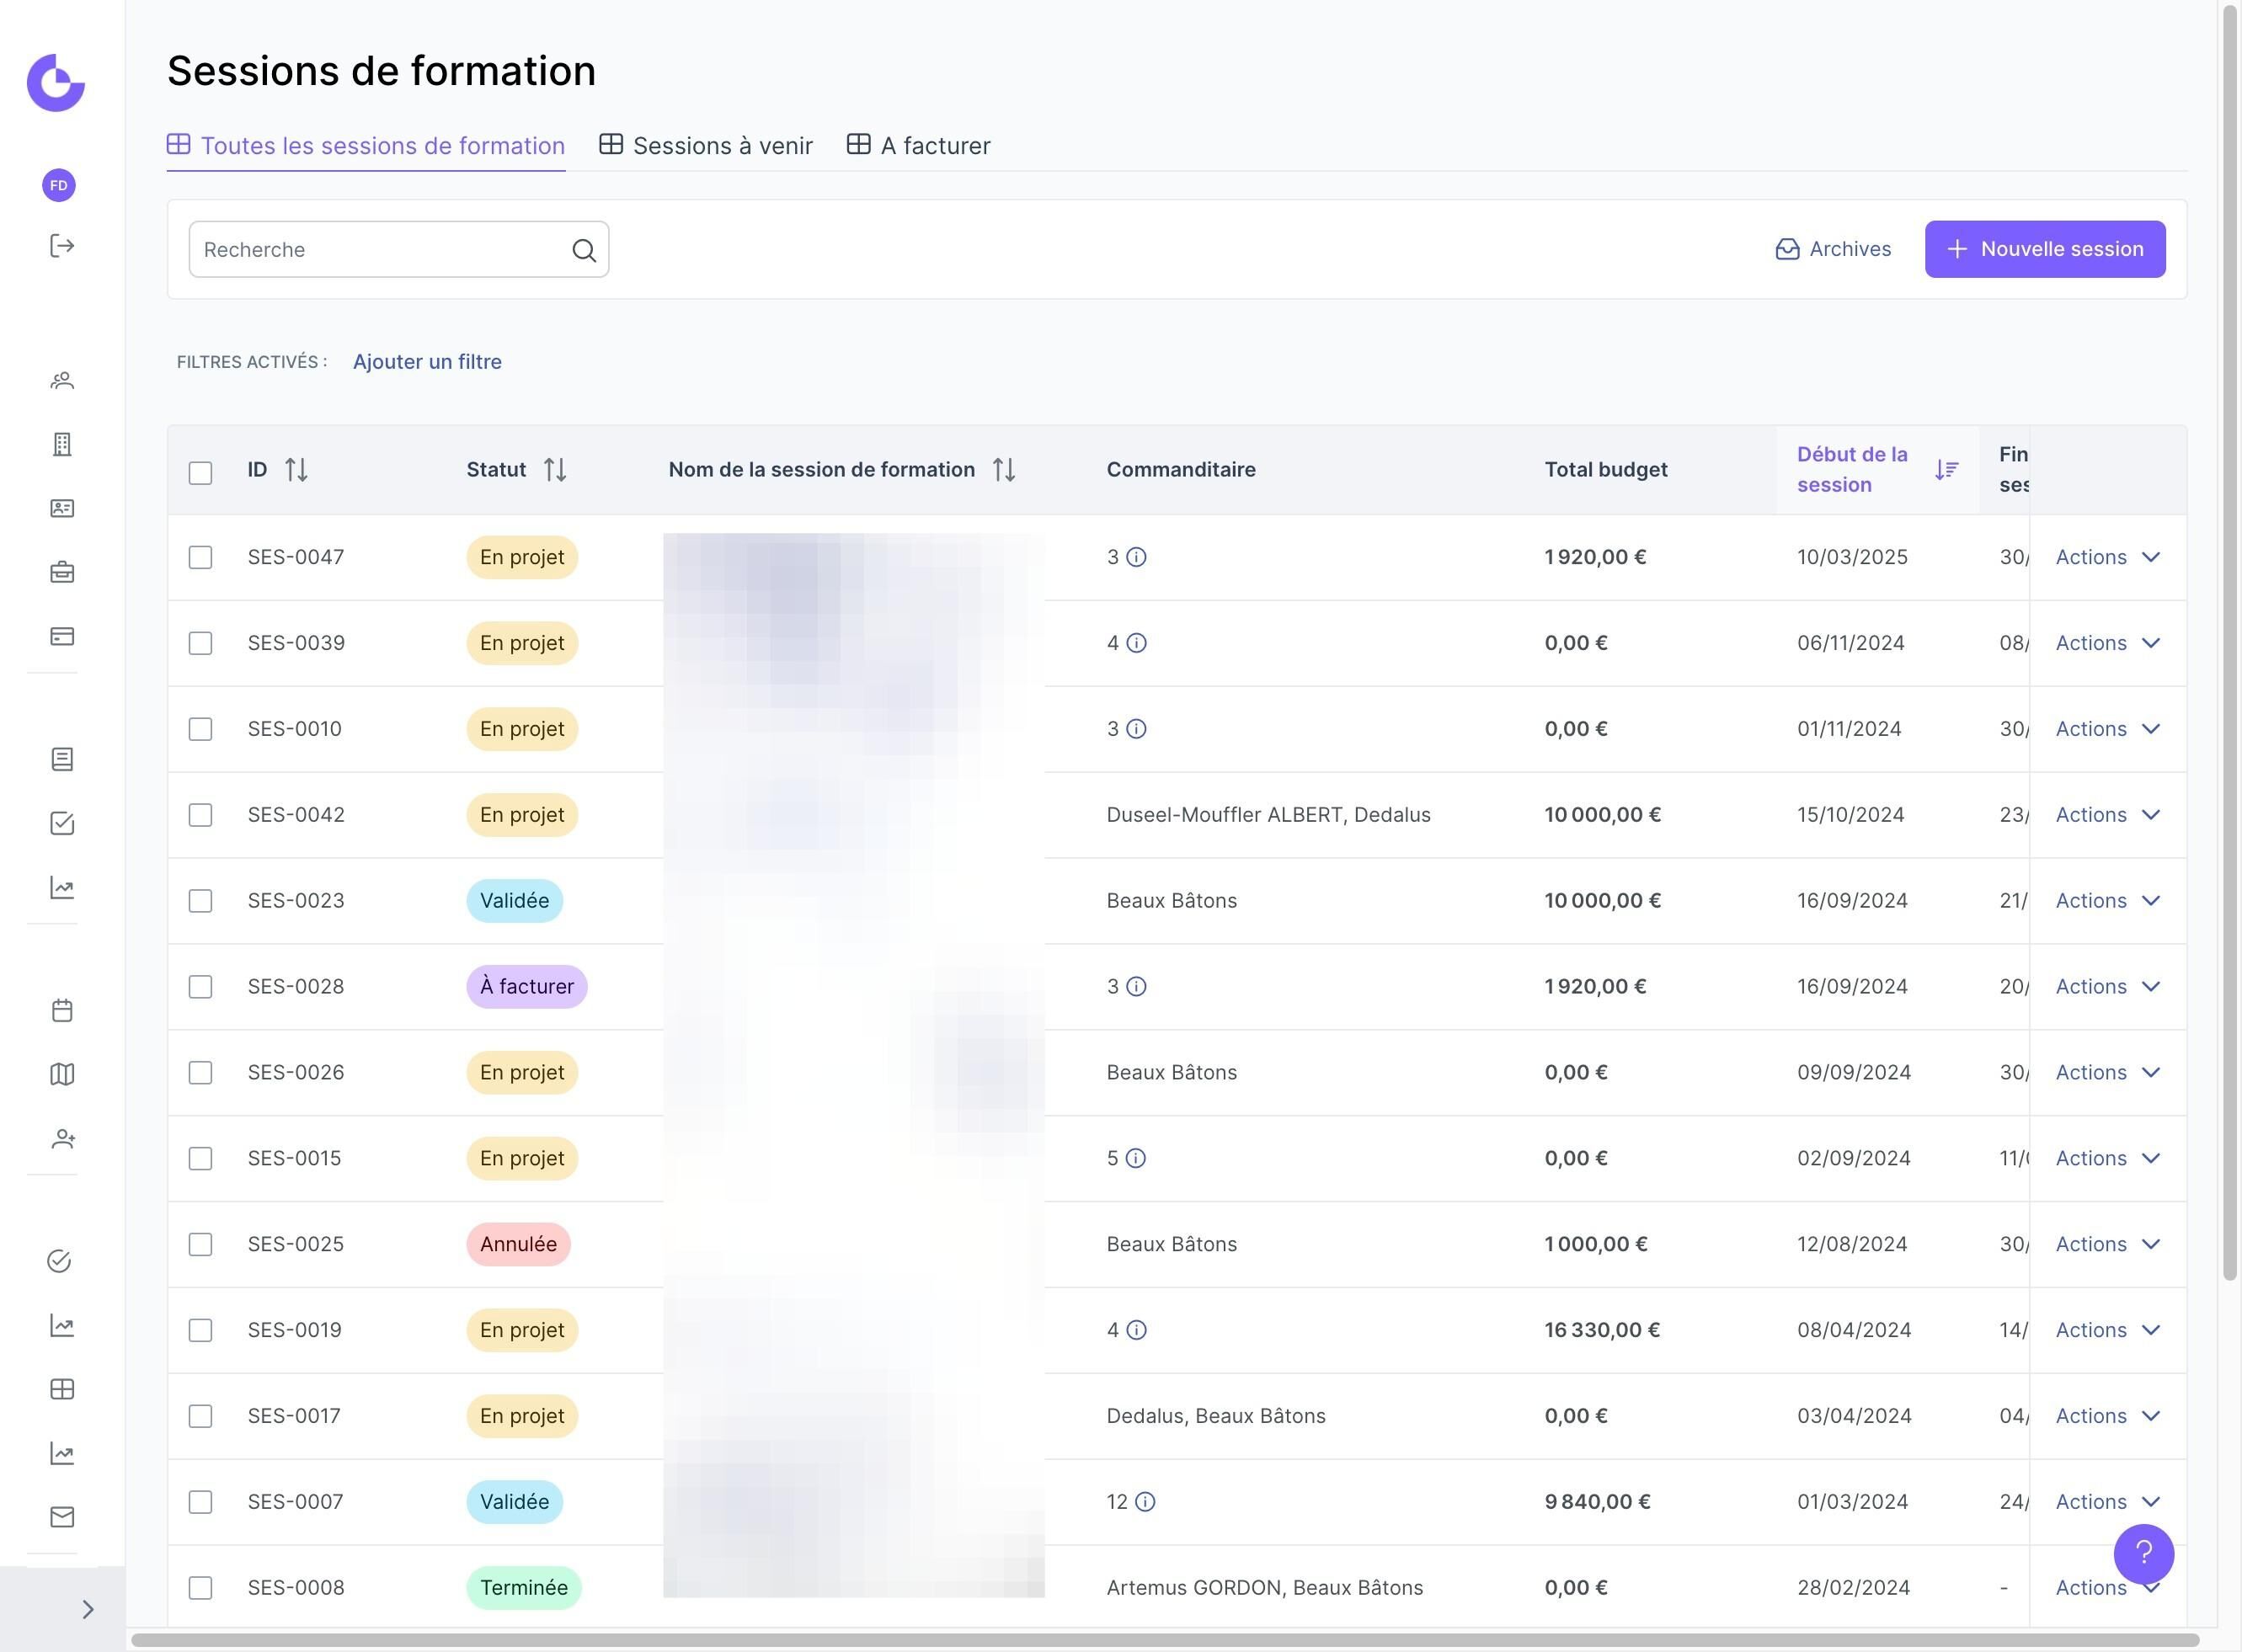Click the FD user avatar
Image resolution: width=2242 pixels, height=1652 pixels.
(x=59, y=185)
